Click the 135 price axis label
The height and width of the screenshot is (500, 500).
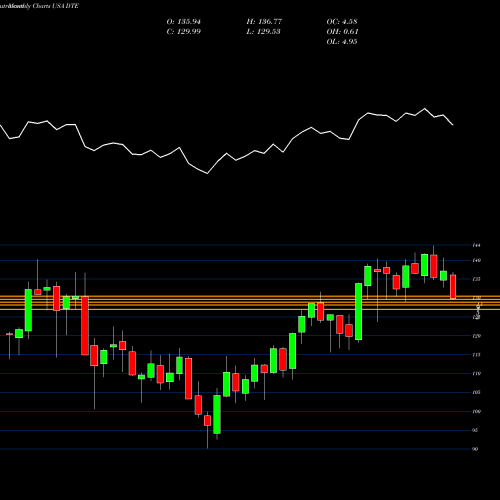(477, 279)
